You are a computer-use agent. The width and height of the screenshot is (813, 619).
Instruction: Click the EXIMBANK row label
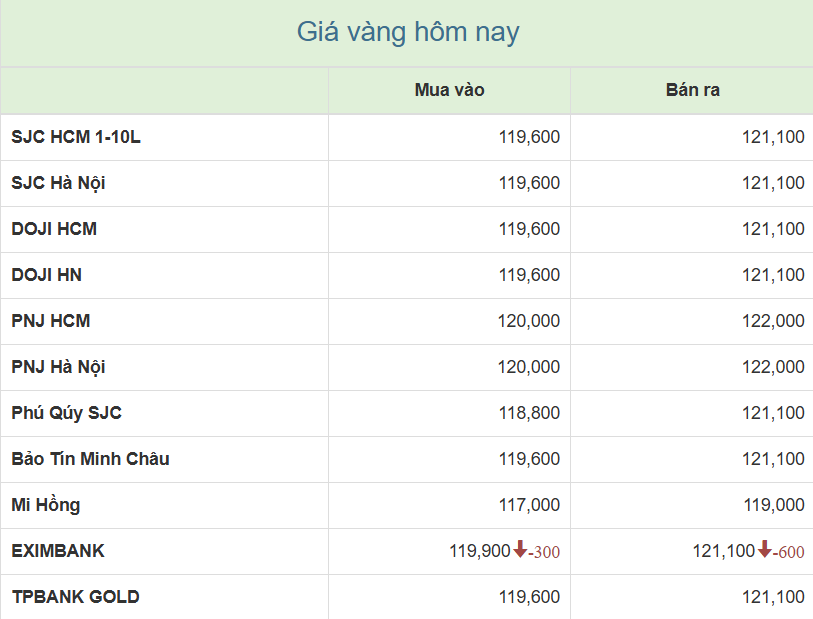58,551
